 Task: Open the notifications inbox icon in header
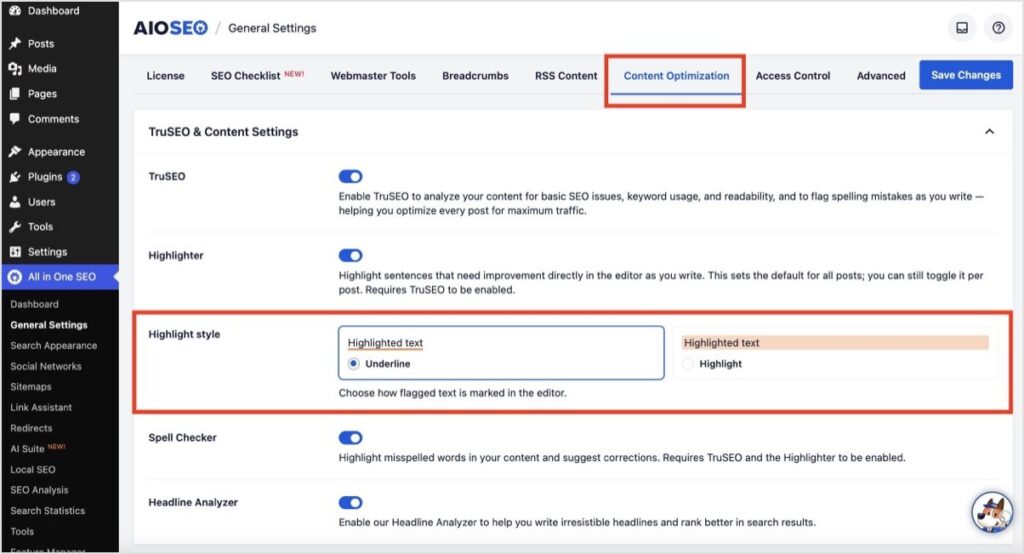962,27
